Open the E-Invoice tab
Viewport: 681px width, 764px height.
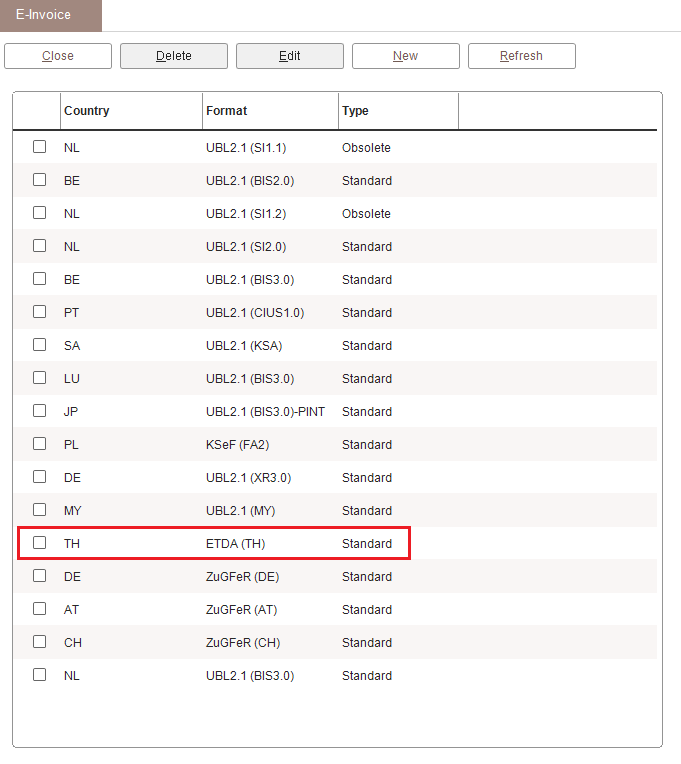coord(51,15)
